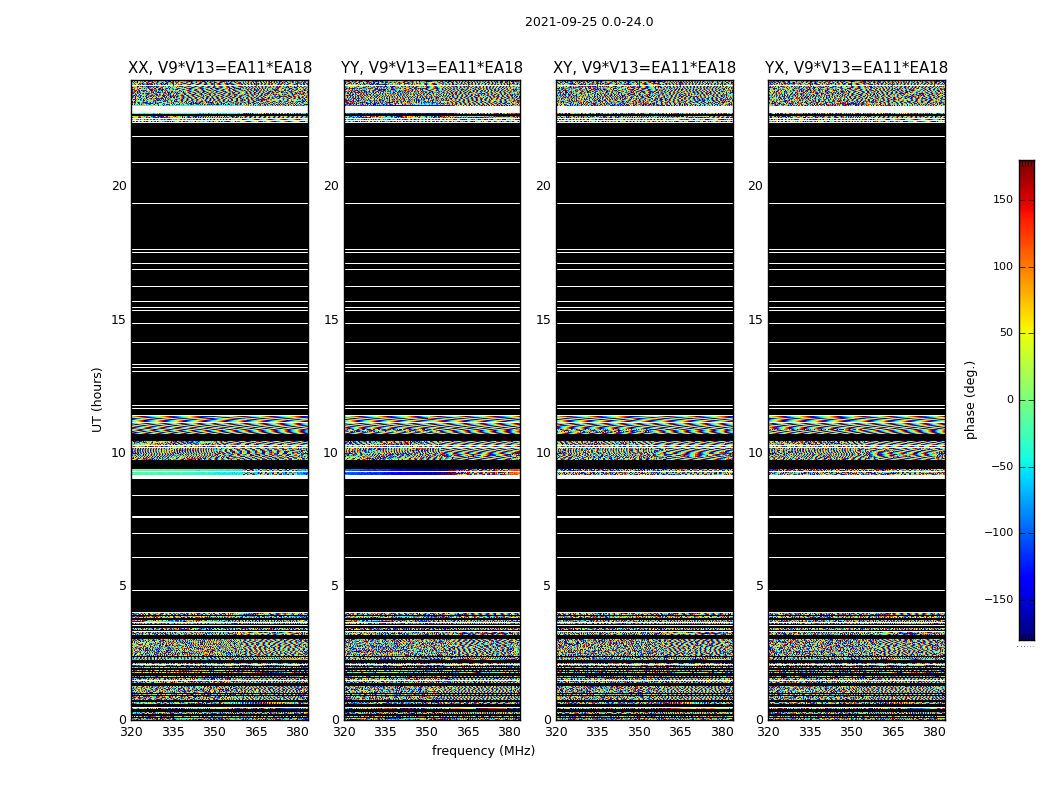Viewport: 1050px width, 800px height.
Task: Click the UT (hours) y-axis label
Action: point(98,399)
